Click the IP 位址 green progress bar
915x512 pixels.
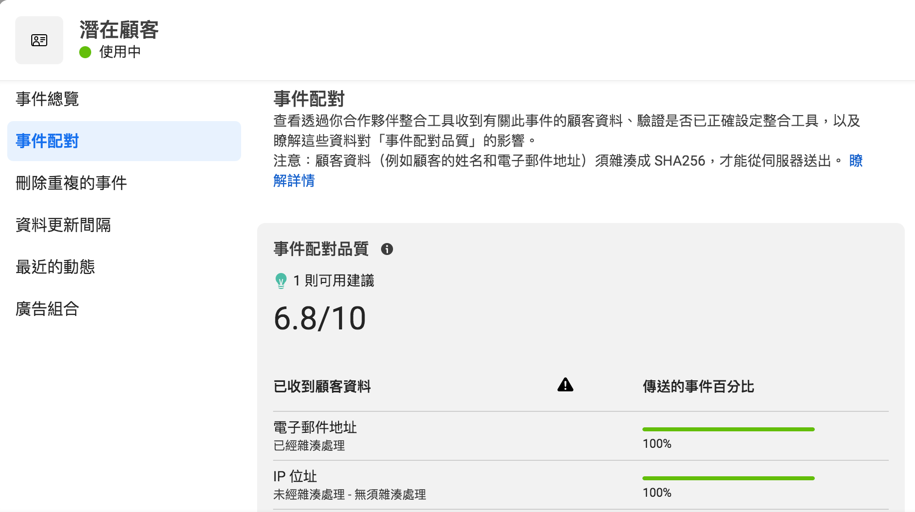tap(728, 478)
